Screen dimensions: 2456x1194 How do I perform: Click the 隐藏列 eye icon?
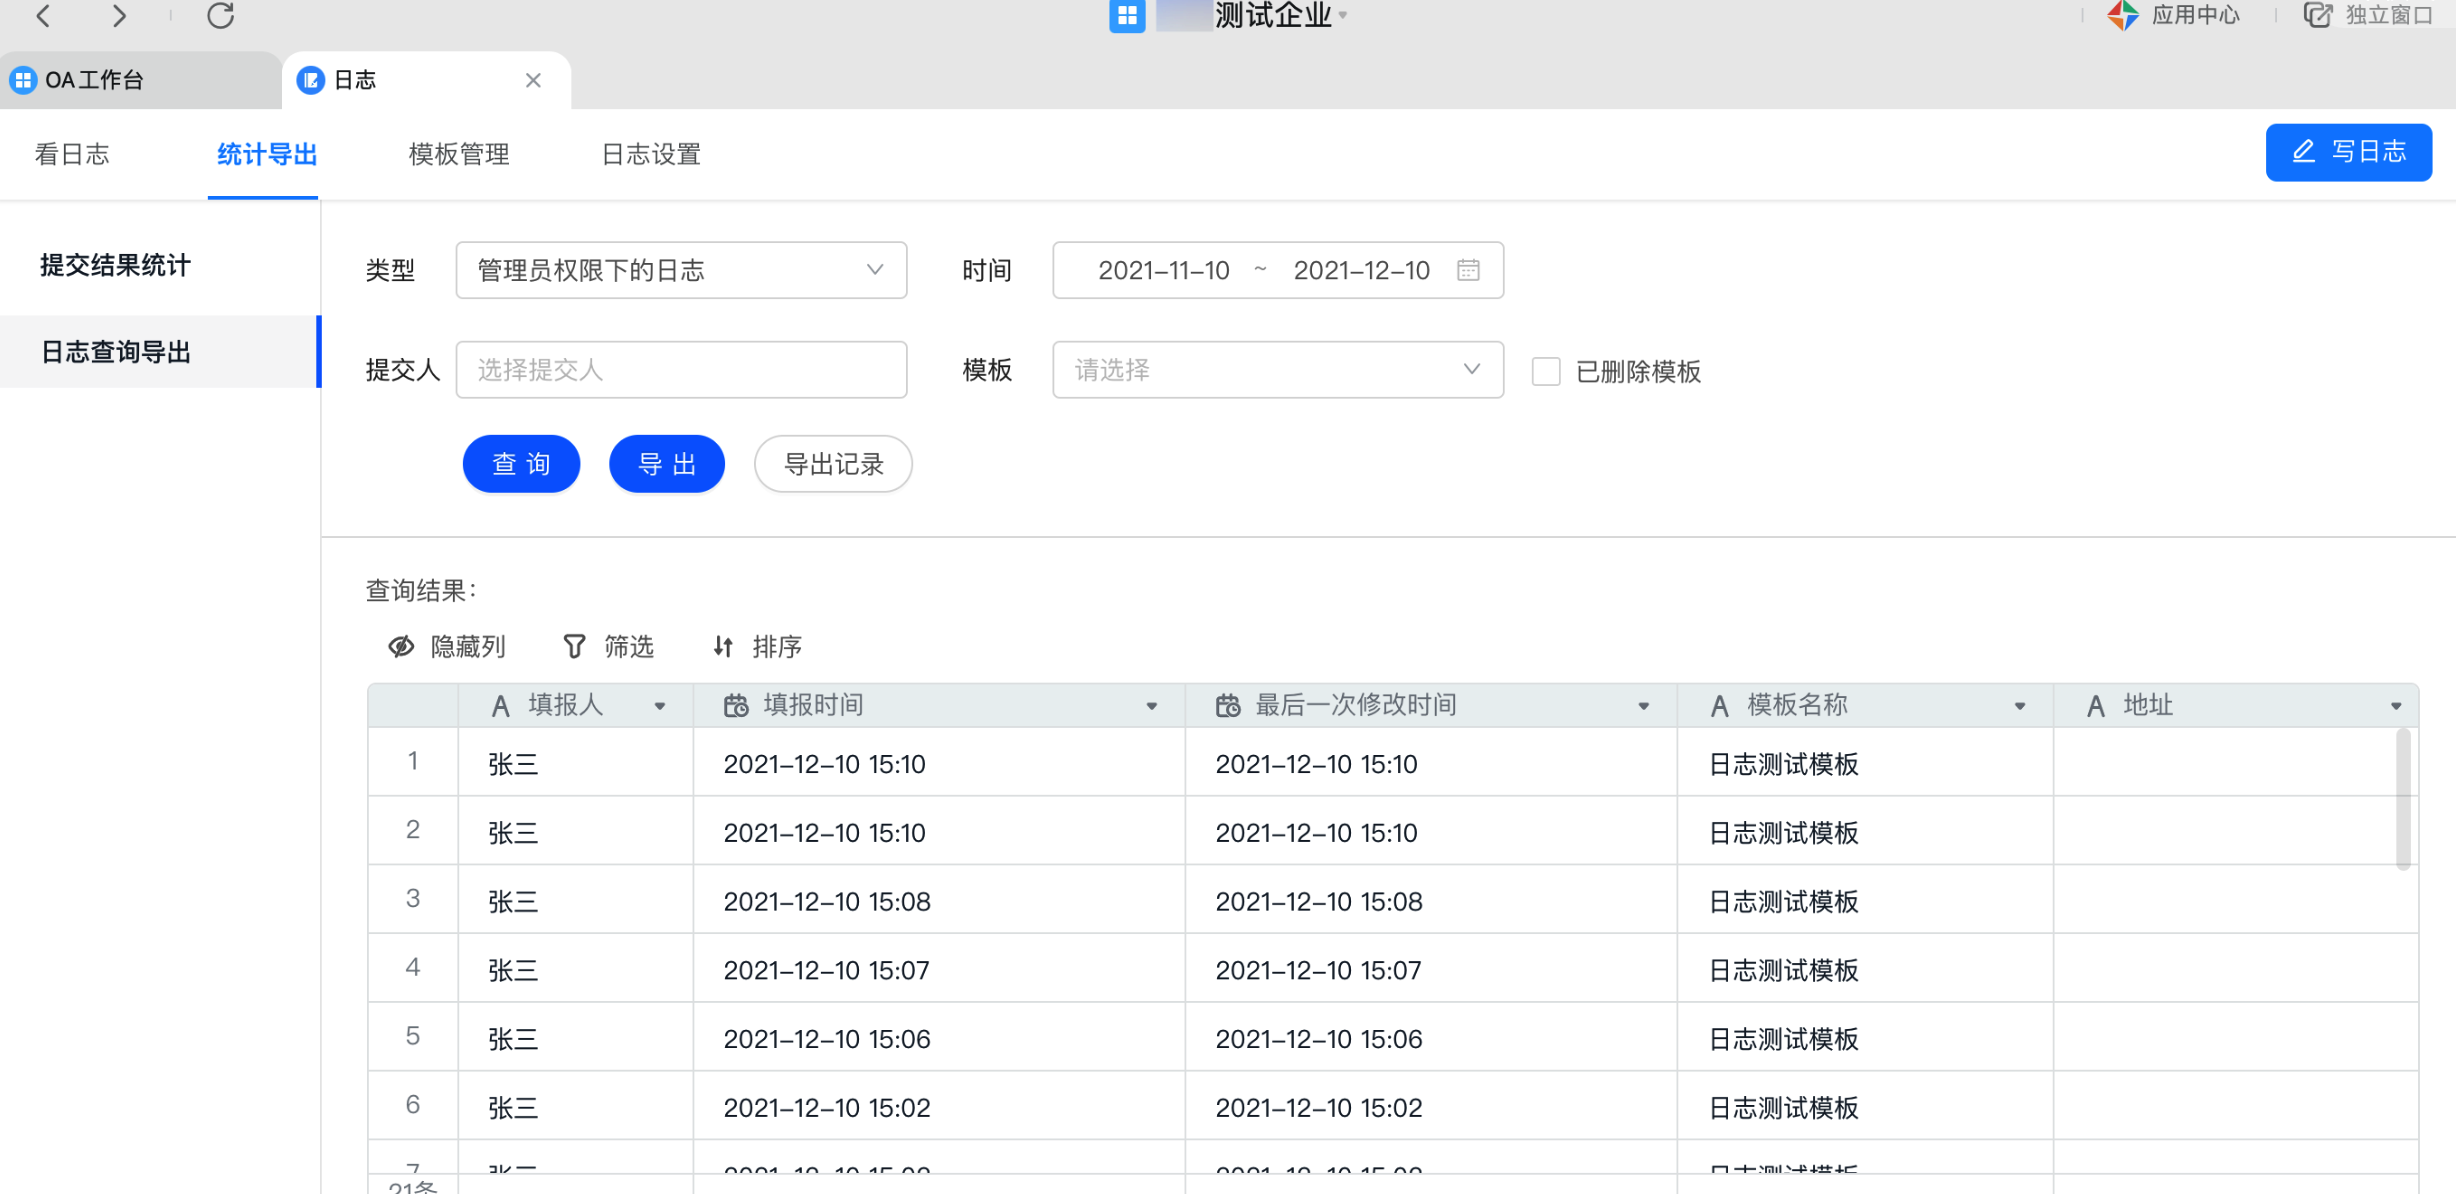pyautogui.click(x=401, y=647)
